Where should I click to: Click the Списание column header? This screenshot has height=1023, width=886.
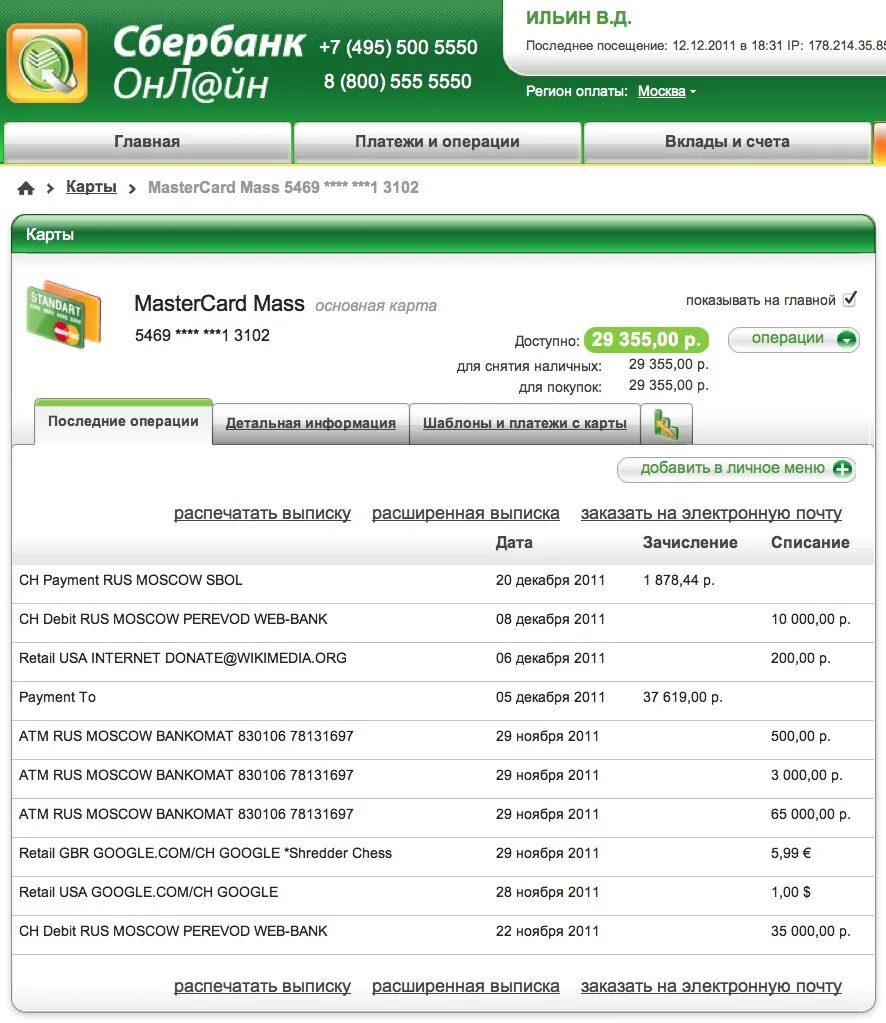[810, 543]
